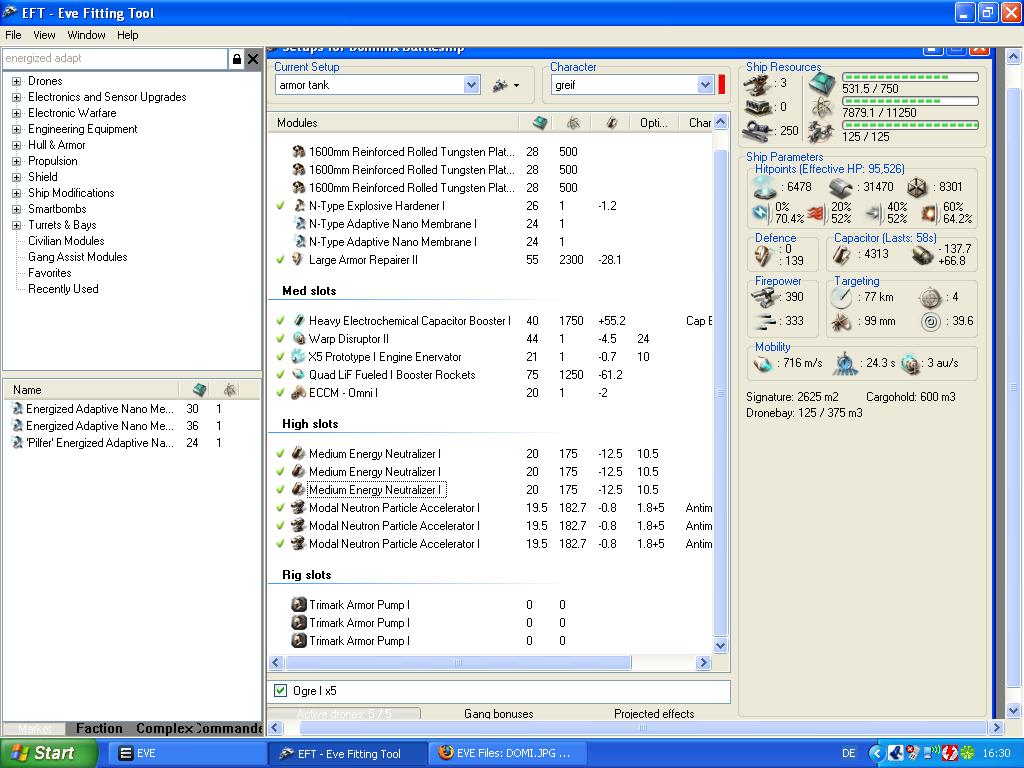Image resolution: width=1024 pixels, height=768 pixels.
Task: Toggle the Quad LiF Fueled I Booster Rockets checkmark
Action: (x=280, y=374)
